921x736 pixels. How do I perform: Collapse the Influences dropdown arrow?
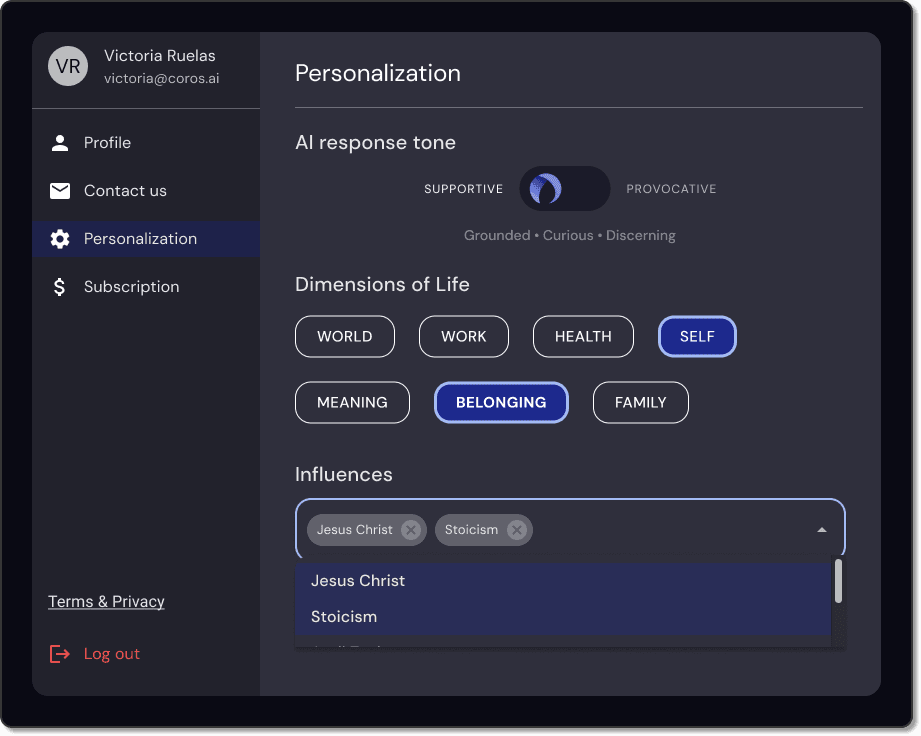click(x=822, y=530)
